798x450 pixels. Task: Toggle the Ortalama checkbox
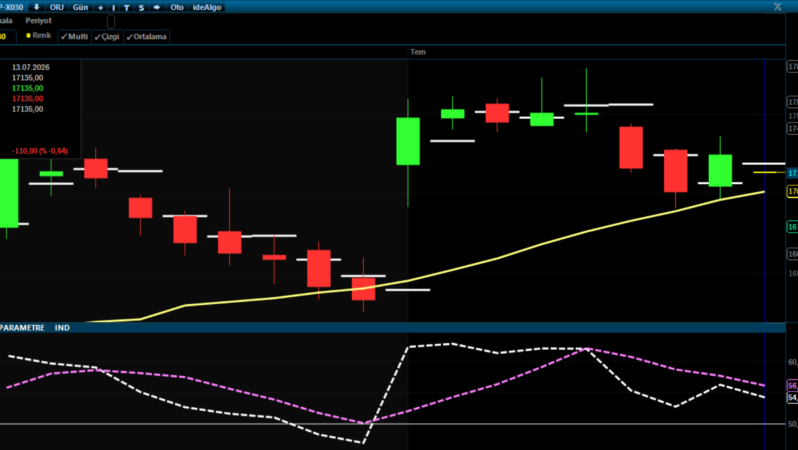click(146, 37)
